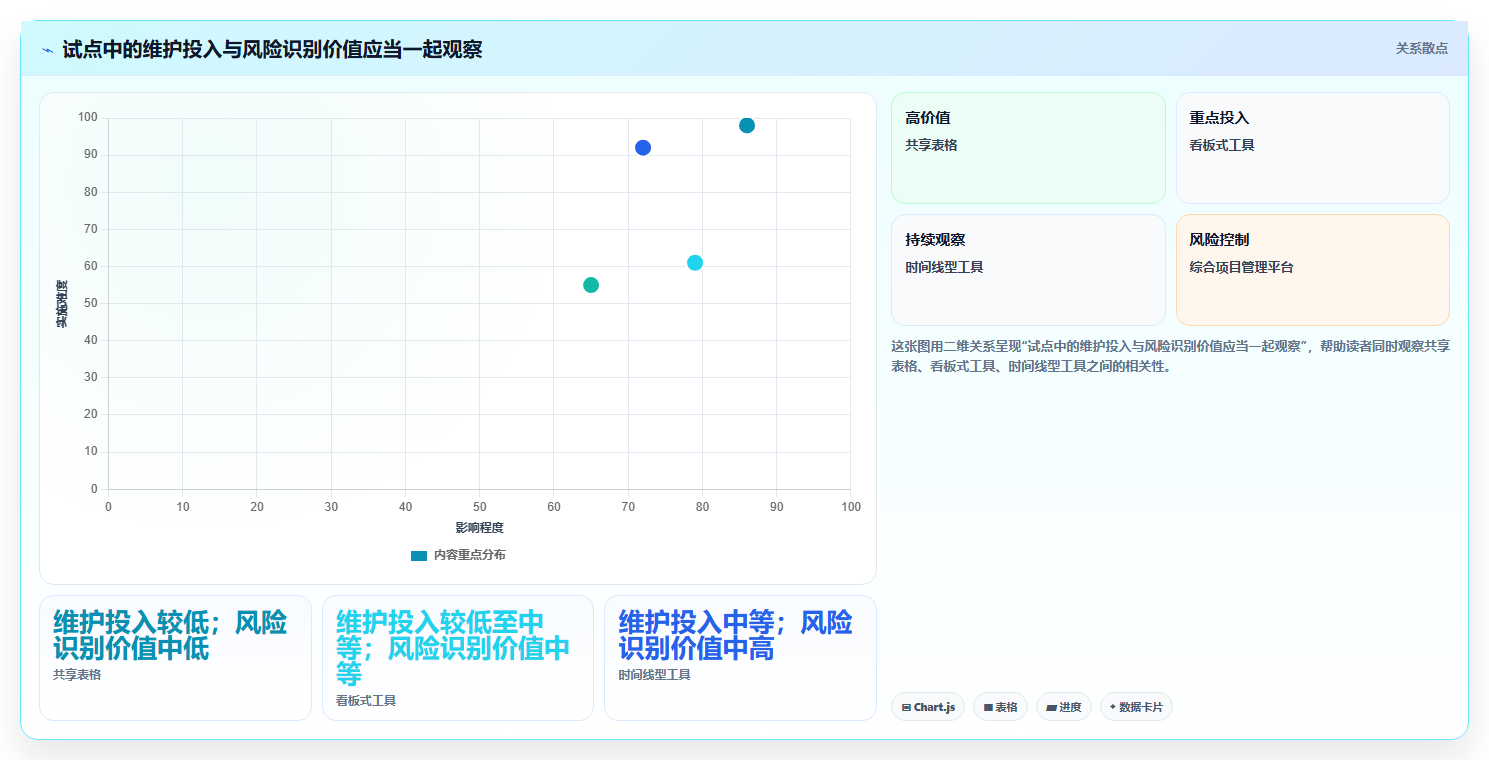This screenshot has height=760, width=1489.
Task: Click the Chart.js chip
Action: [928, 707]
